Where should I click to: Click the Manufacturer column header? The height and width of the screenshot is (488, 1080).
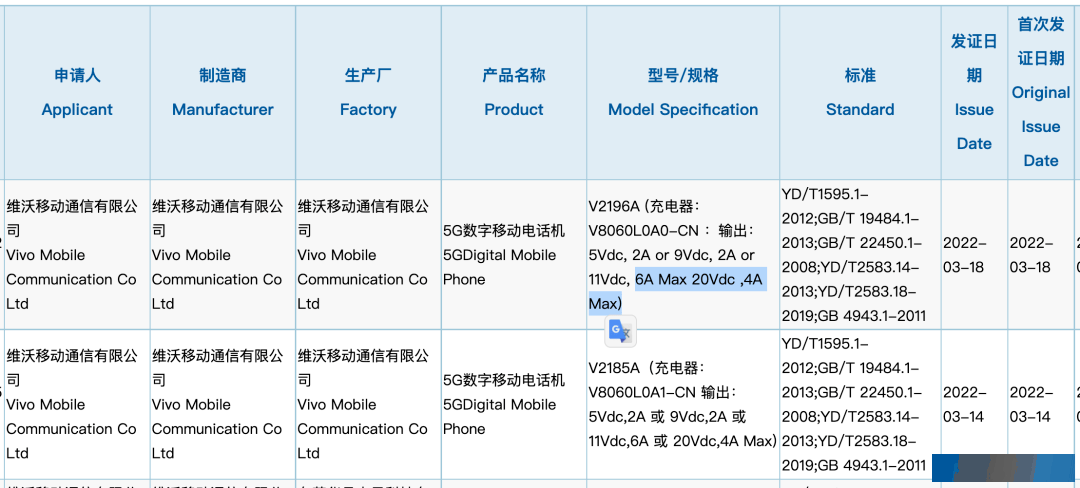222,93
